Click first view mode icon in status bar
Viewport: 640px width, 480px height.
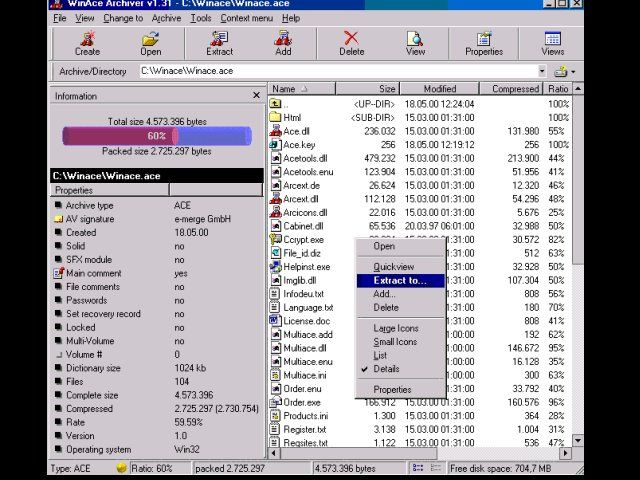pos(418,468)
